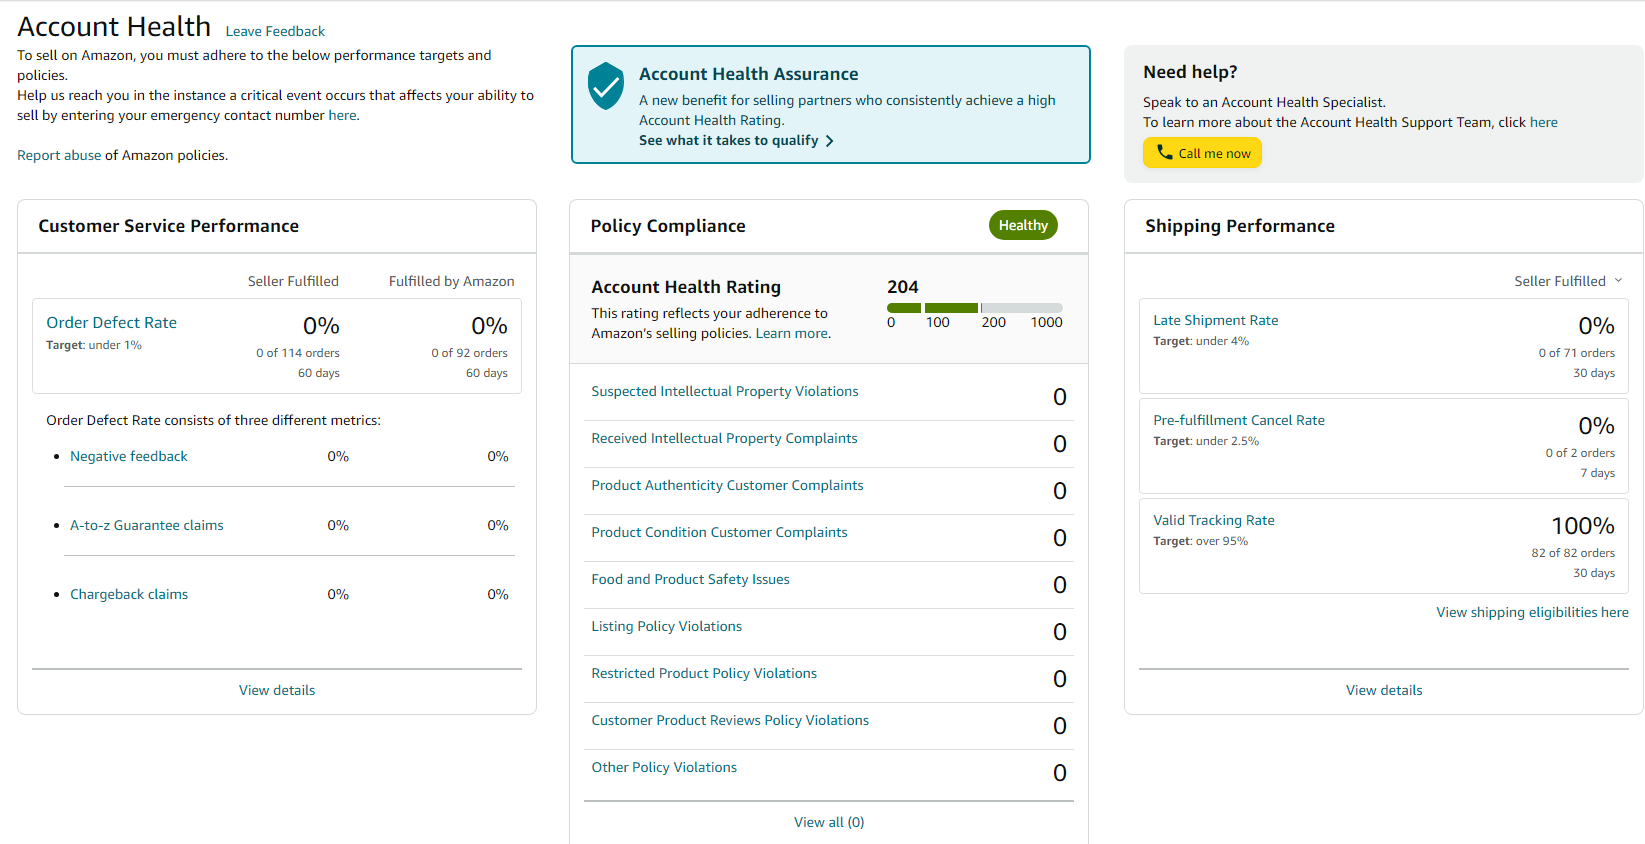Viewport: 1645px width, 844px height.
Task: Open the Negative feedback metric
Action: (129, 456)
